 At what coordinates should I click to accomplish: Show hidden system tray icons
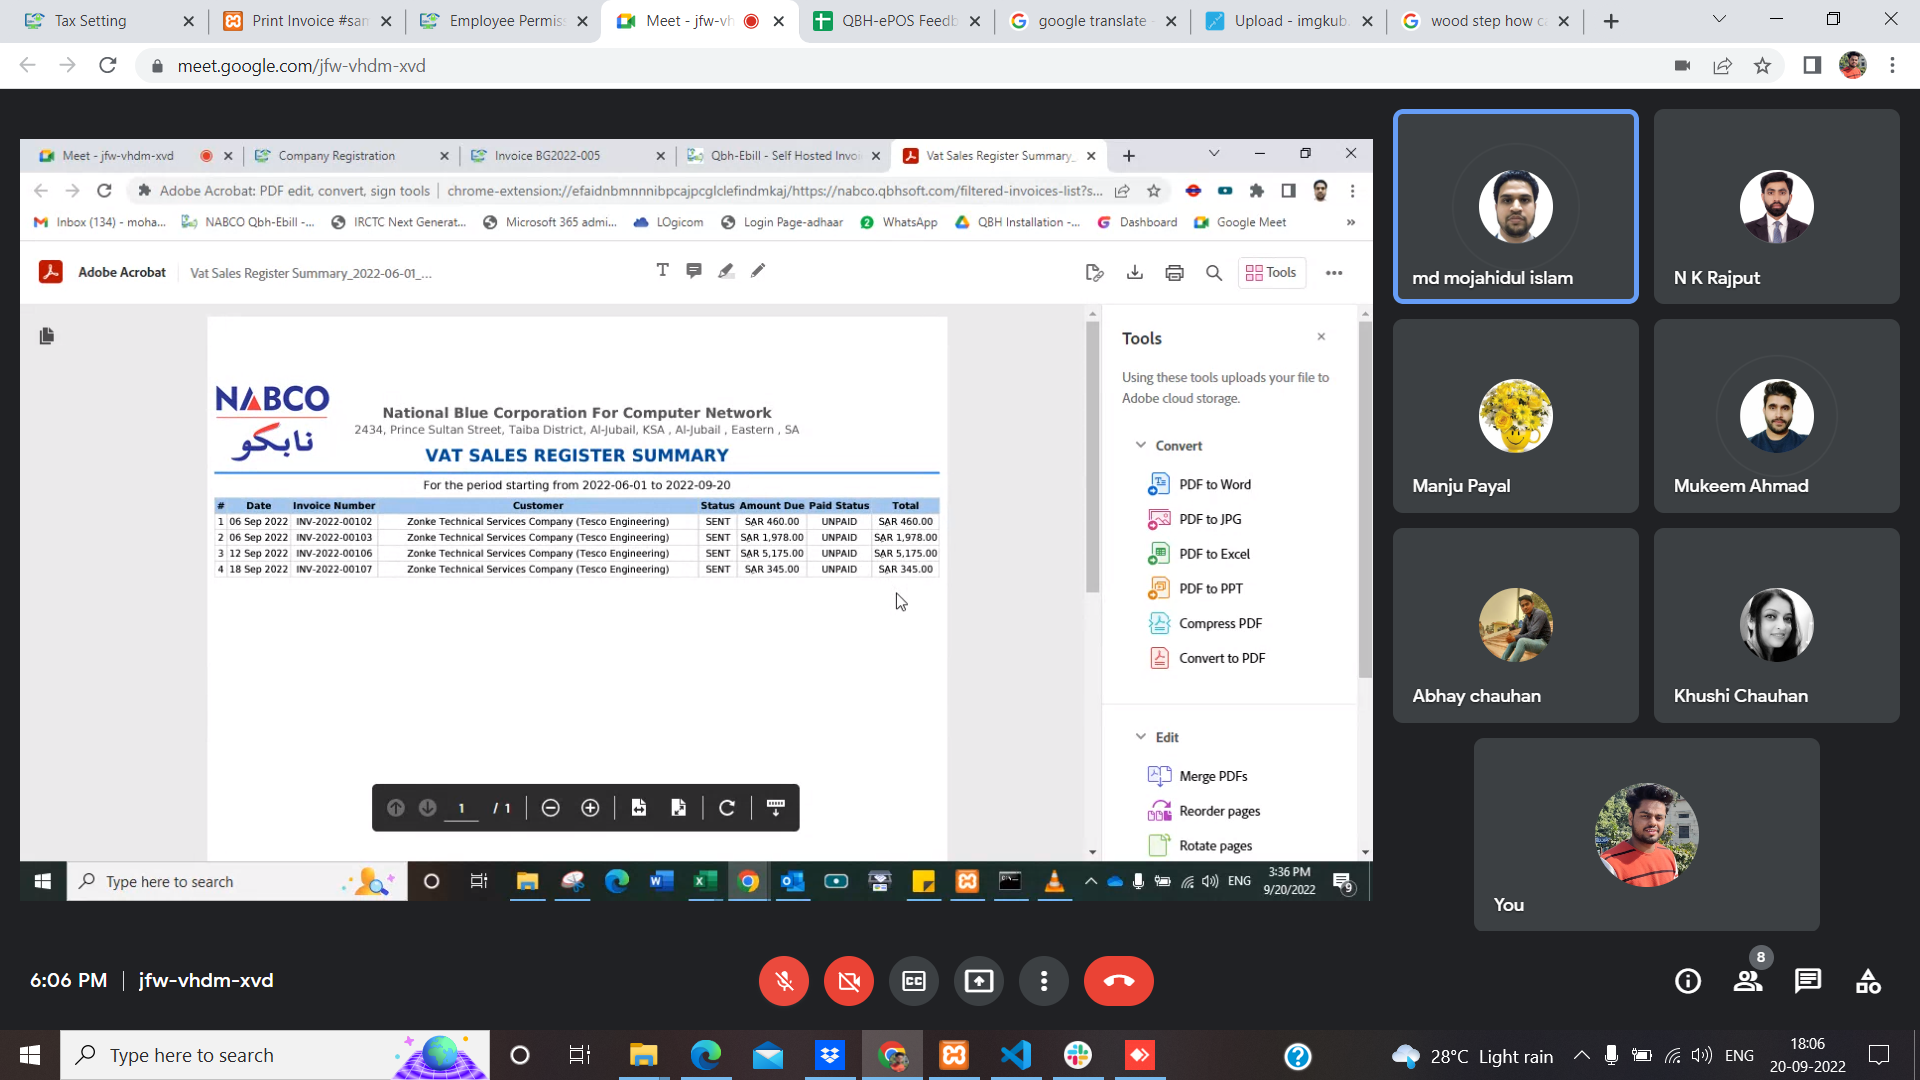coord(1581,1055)
